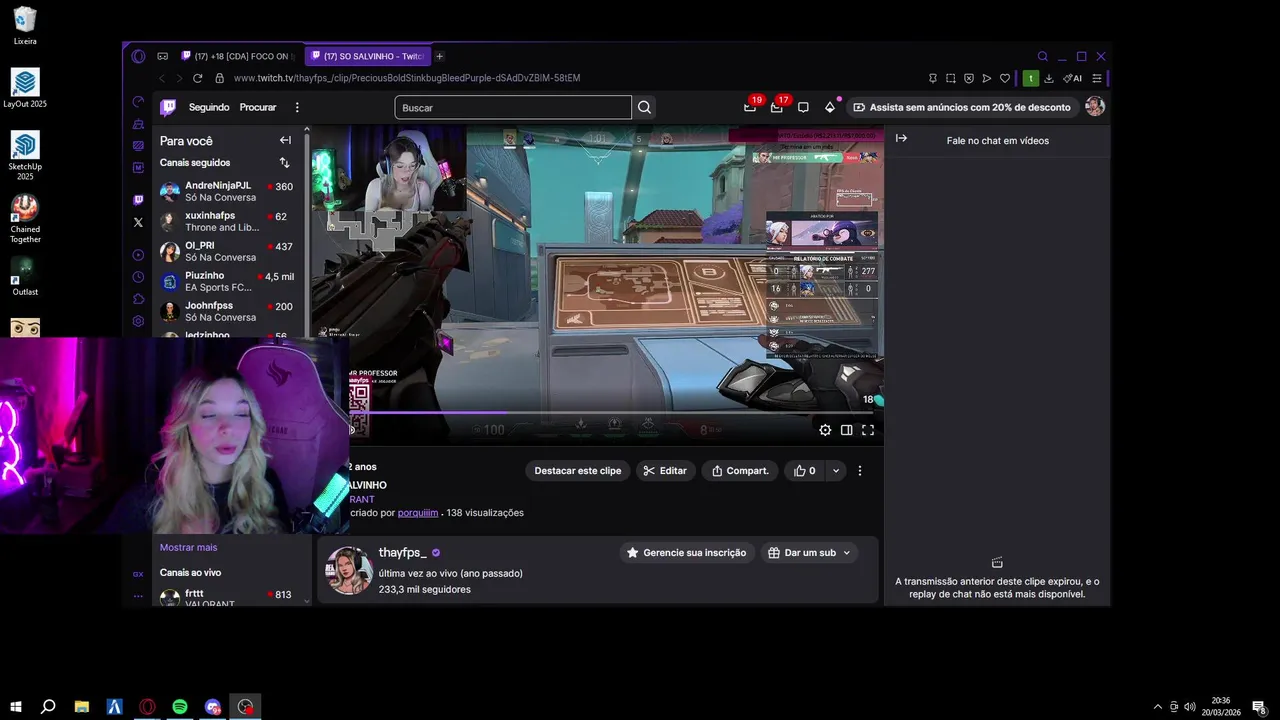Open the xuxinhafps channel
The image size is (1280, 720).
(230, 221)
